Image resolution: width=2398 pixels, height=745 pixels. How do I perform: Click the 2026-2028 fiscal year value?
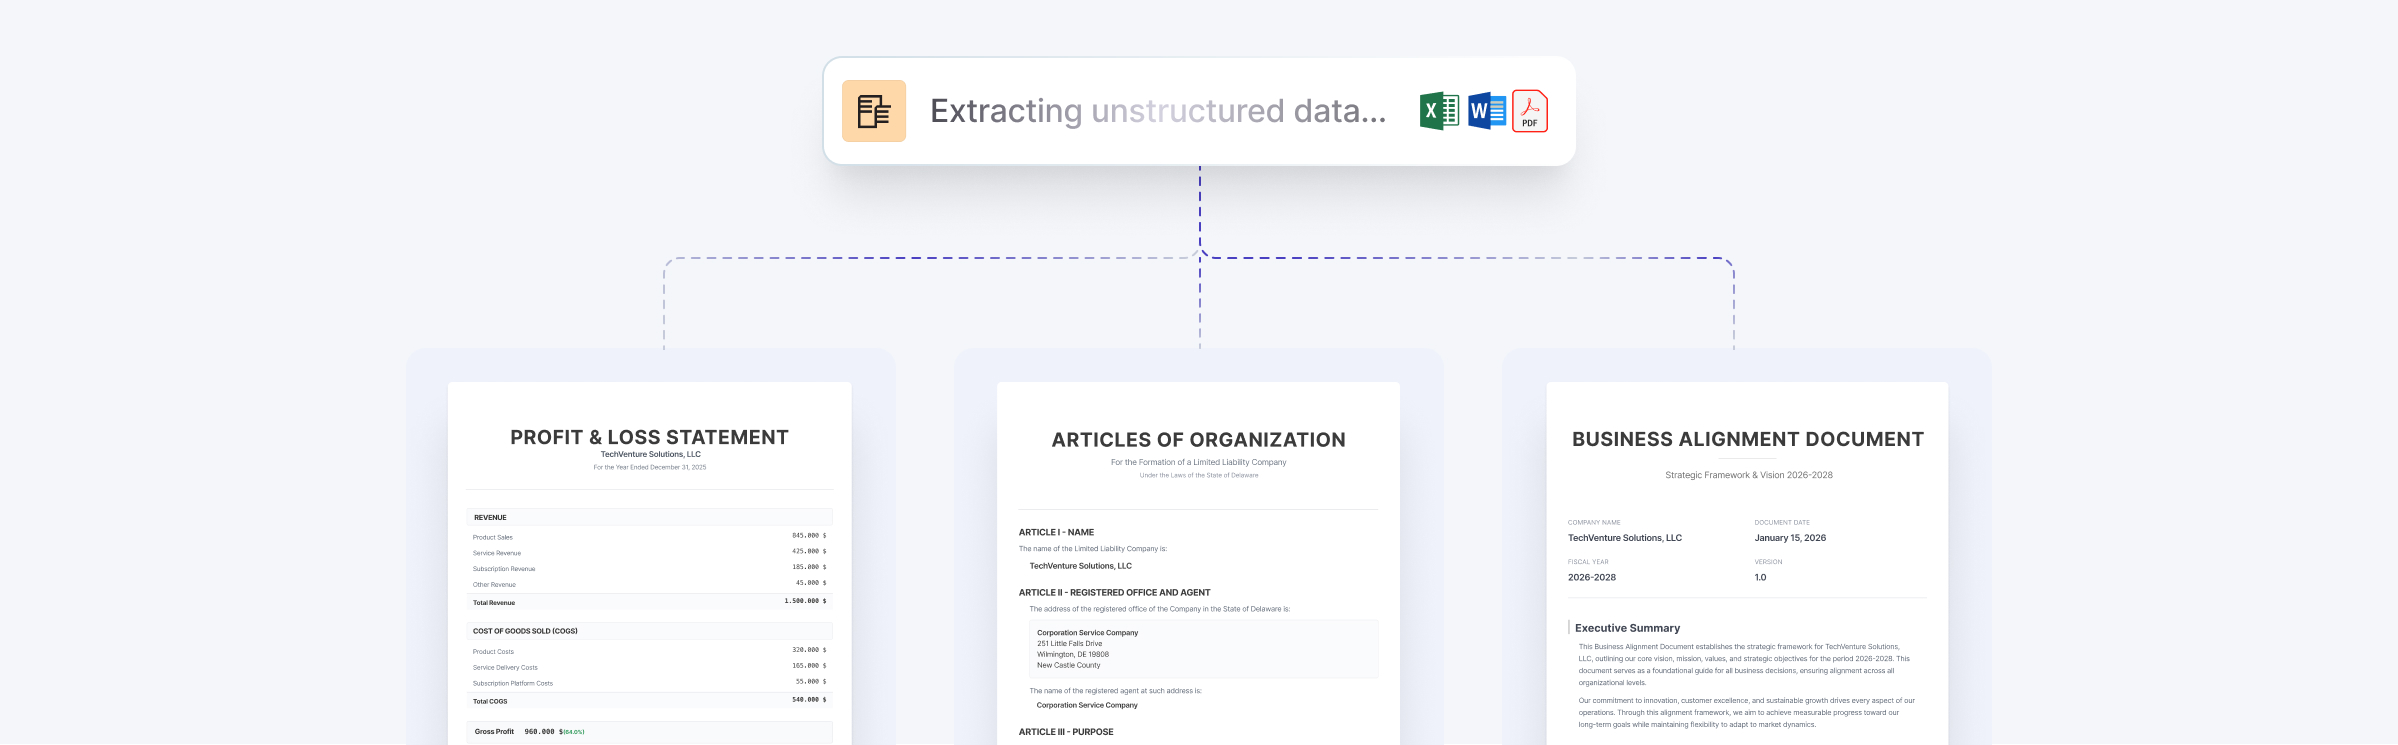click(x=1591, y=577)
